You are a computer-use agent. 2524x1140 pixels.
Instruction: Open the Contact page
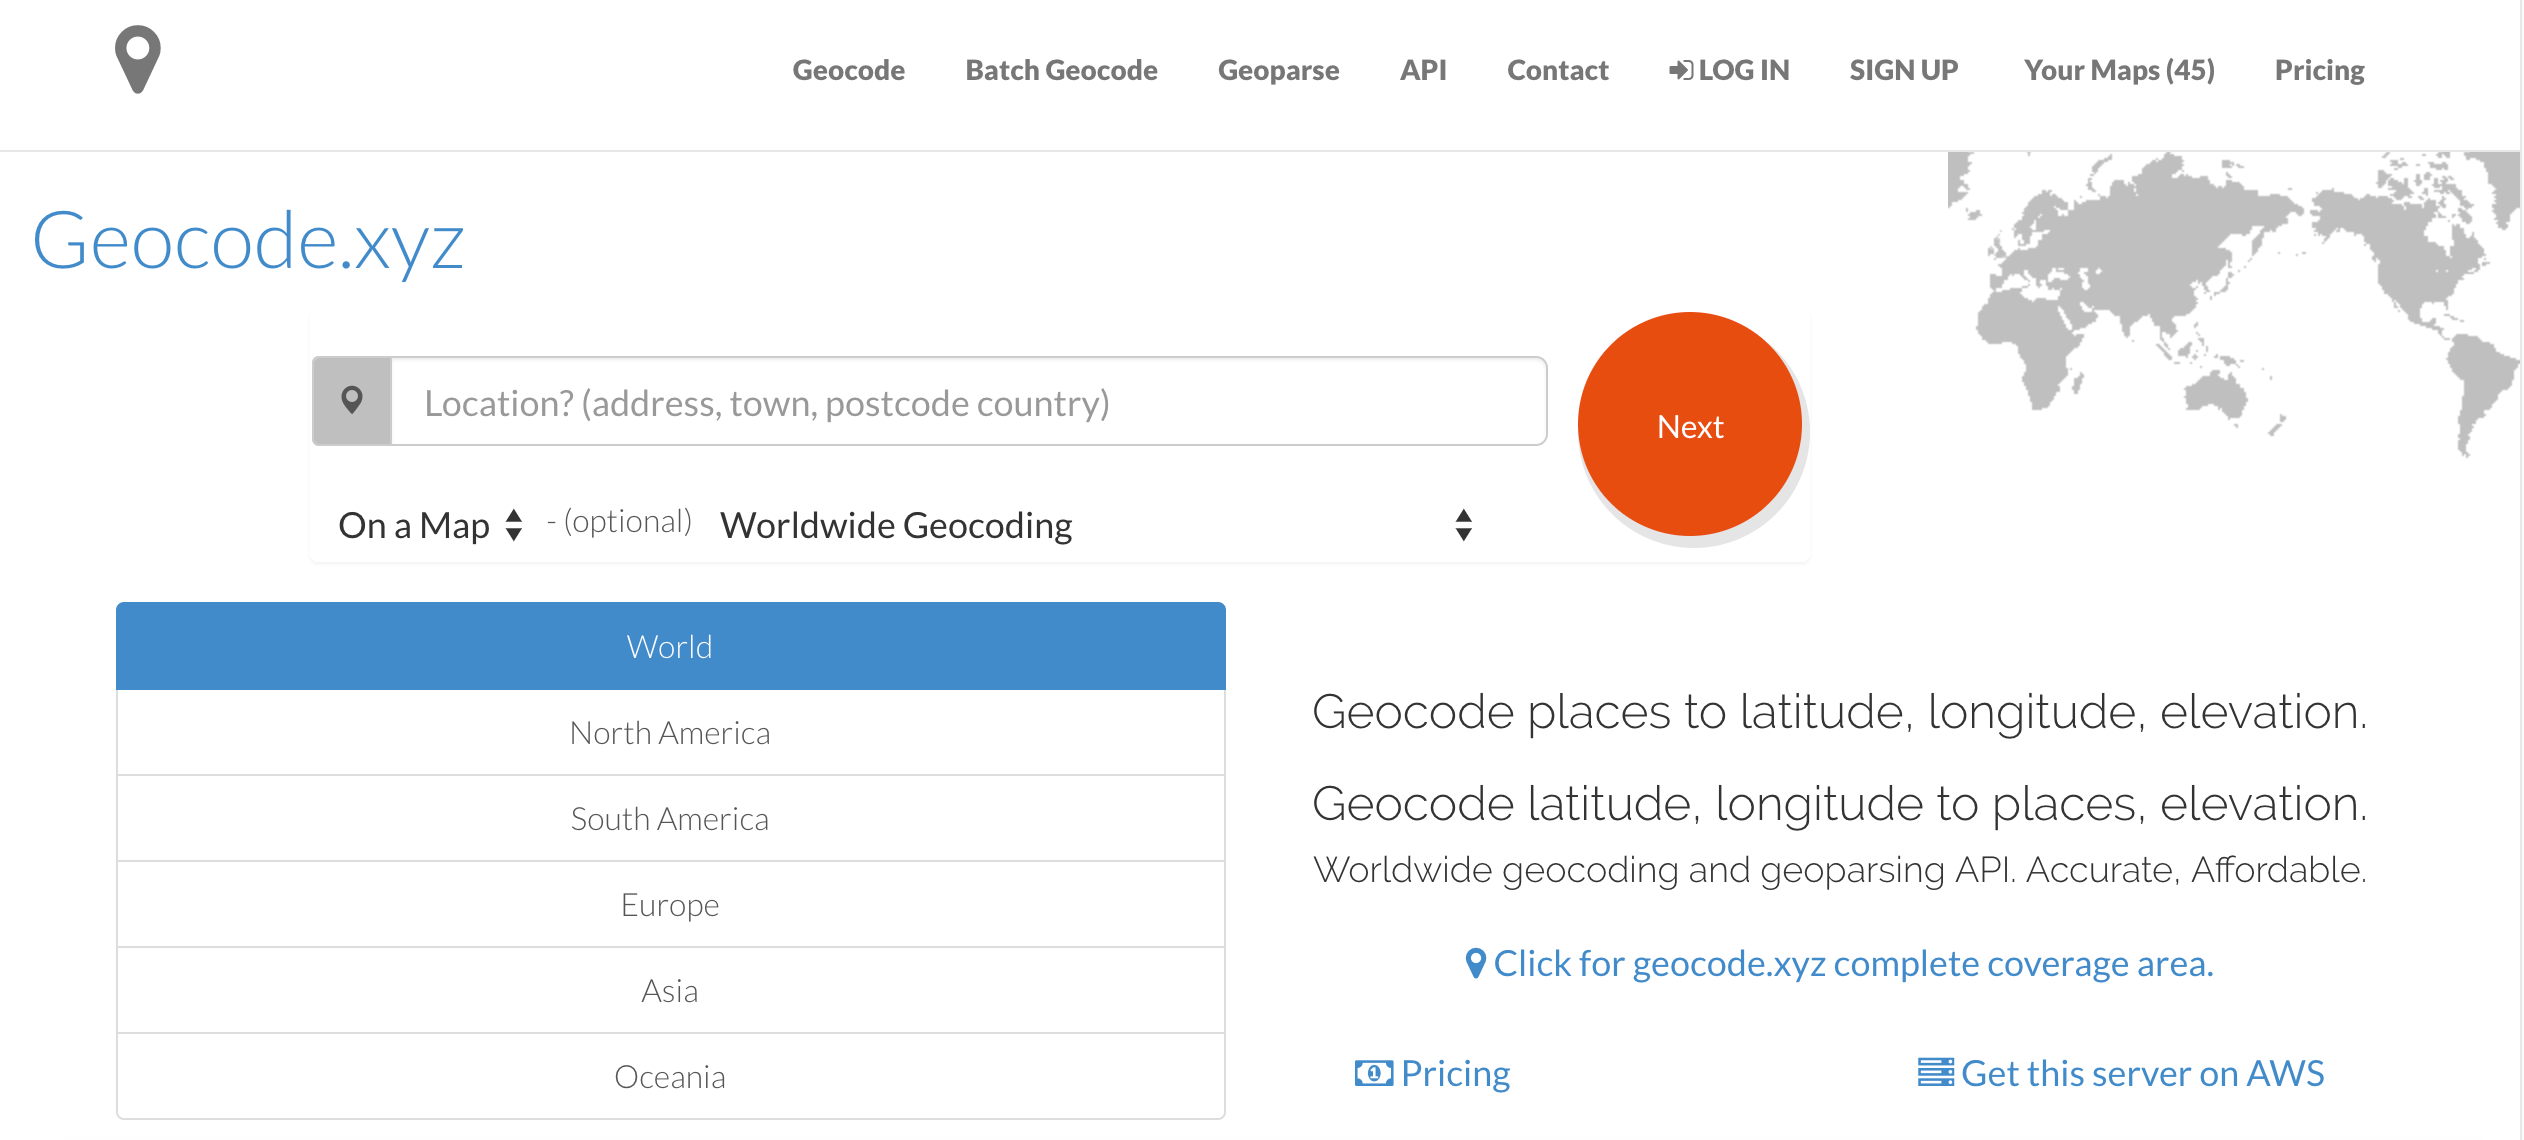point(1557,70)
